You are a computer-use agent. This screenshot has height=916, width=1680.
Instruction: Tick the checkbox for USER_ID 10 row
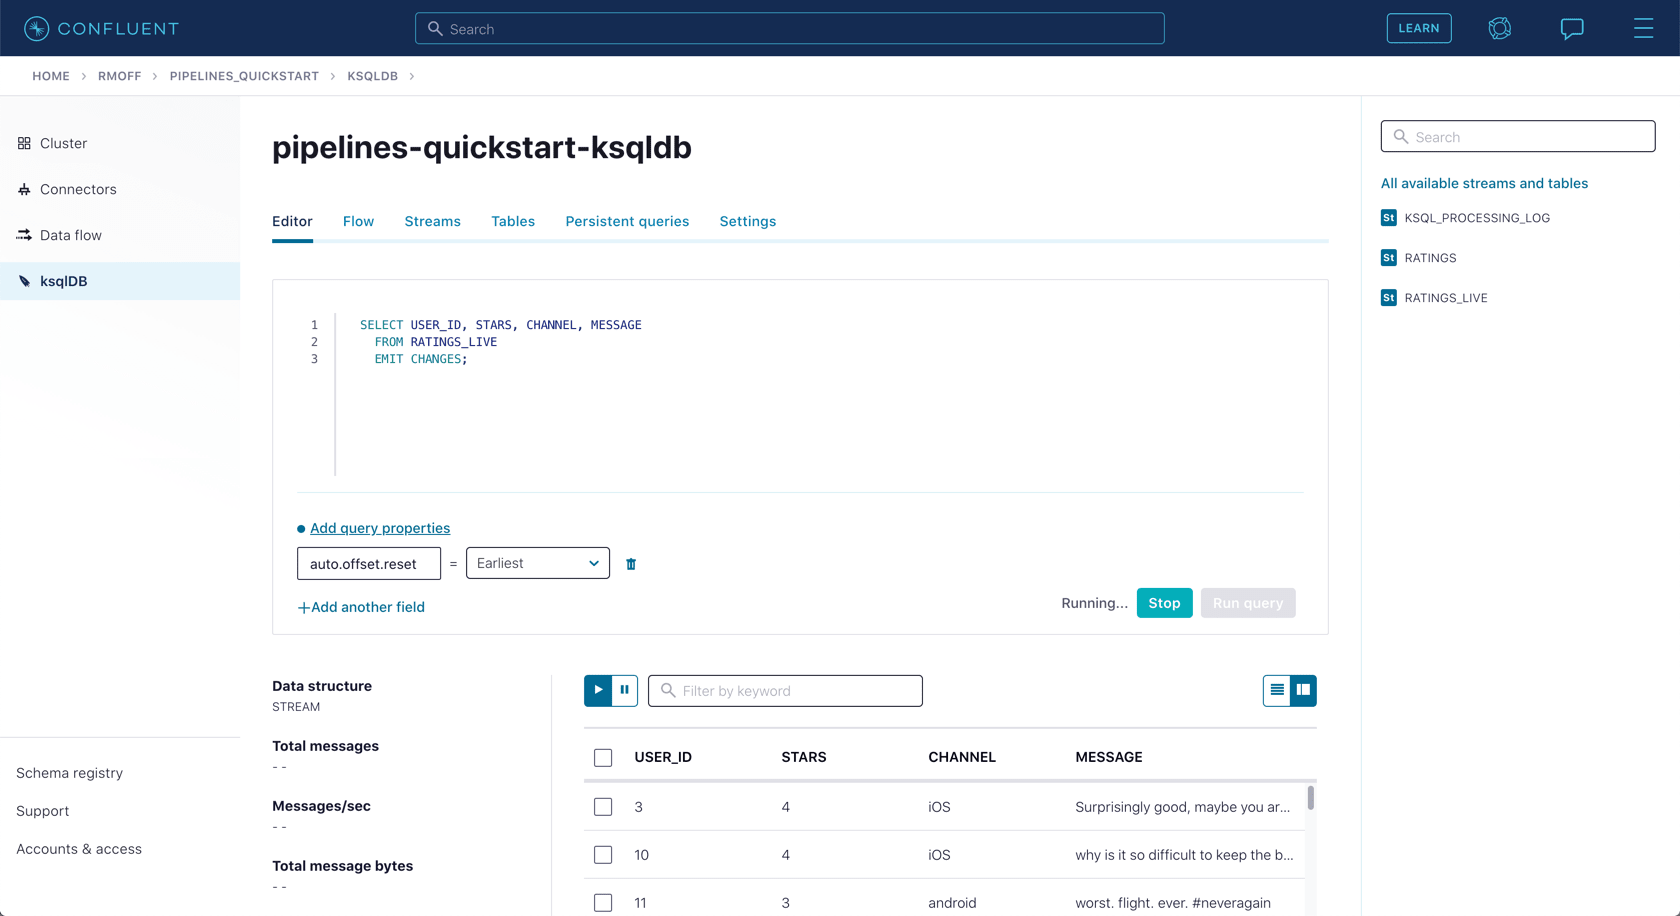(603, 855)
